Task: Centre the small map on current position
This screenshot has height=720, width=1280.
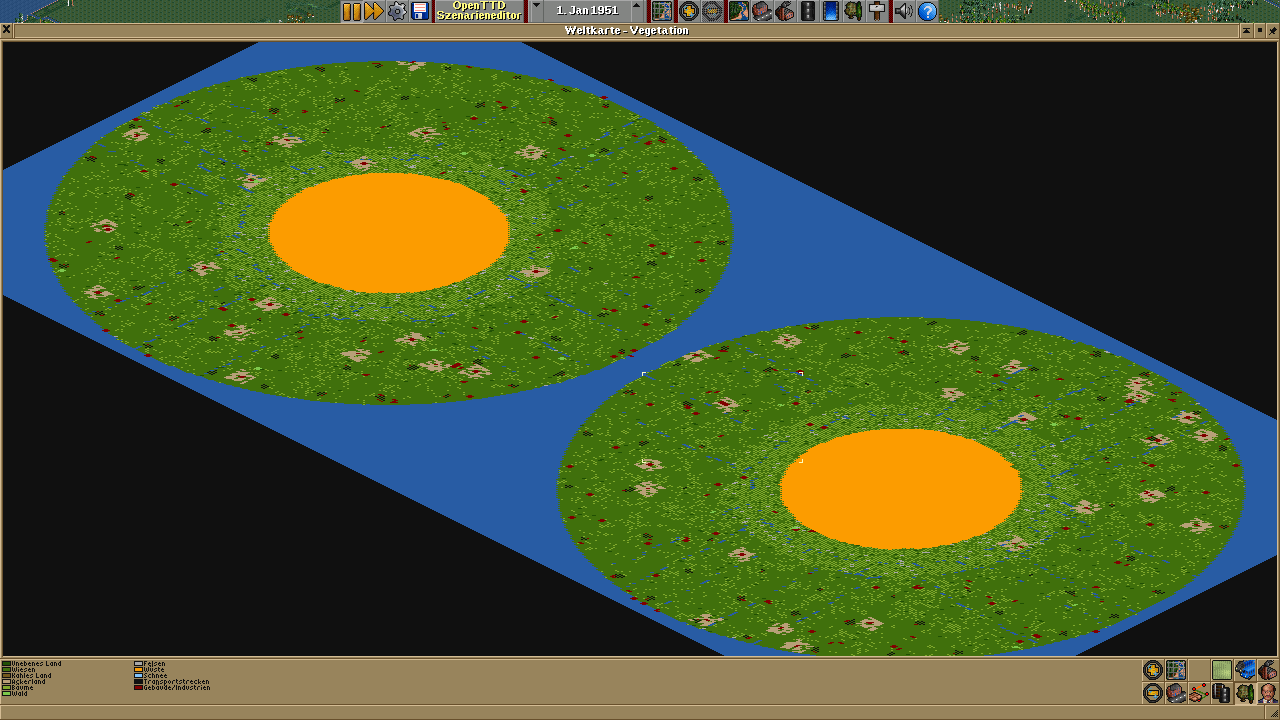Action: click(1176, 670)
